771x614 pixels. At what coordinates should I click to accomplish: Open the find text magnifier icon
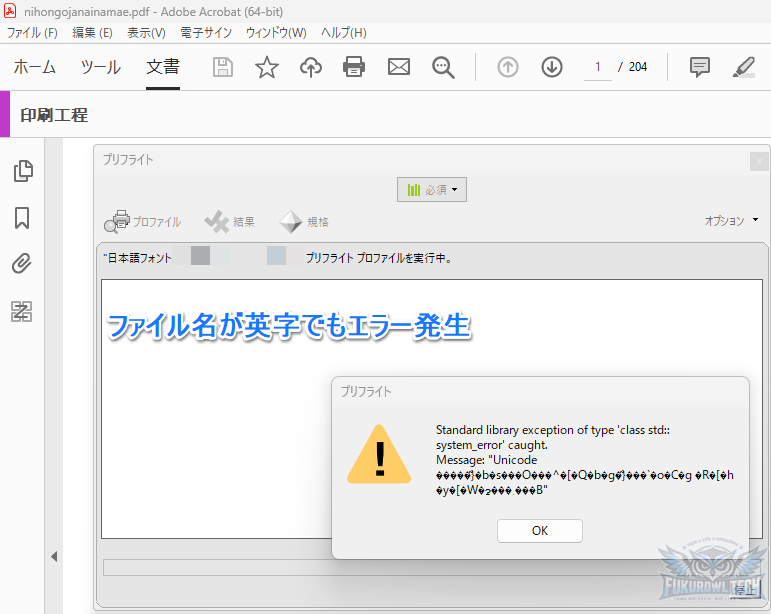tap(443, 67)
